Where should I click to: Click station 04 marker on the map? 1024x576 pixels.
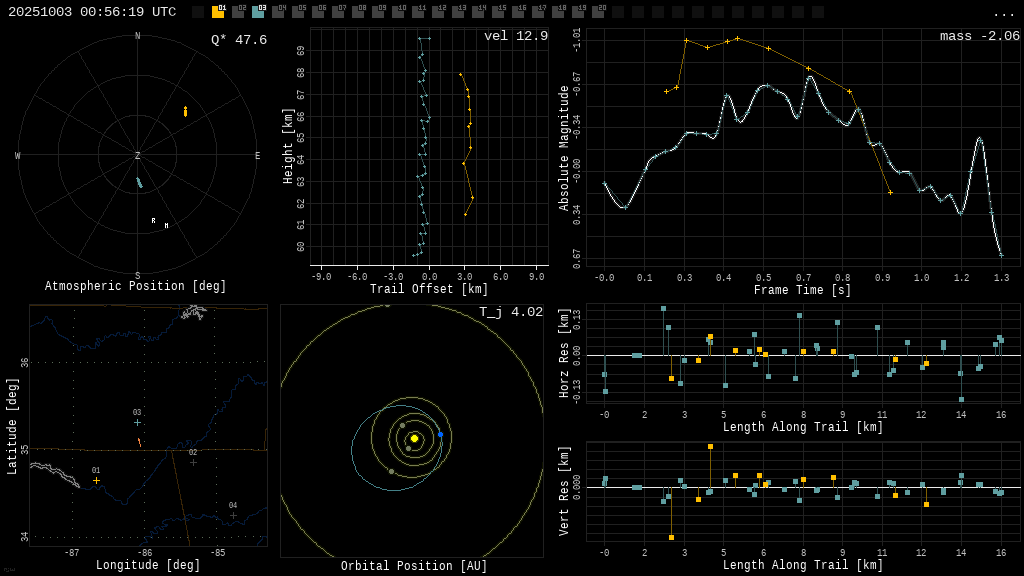pyautogui.click(x=233, y=516)
